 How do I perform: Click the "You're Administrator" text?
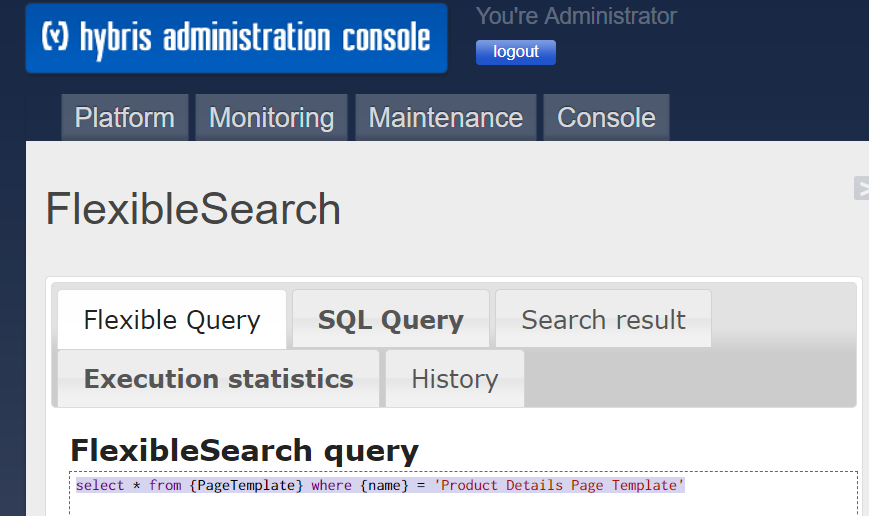[x=576, y=16]
